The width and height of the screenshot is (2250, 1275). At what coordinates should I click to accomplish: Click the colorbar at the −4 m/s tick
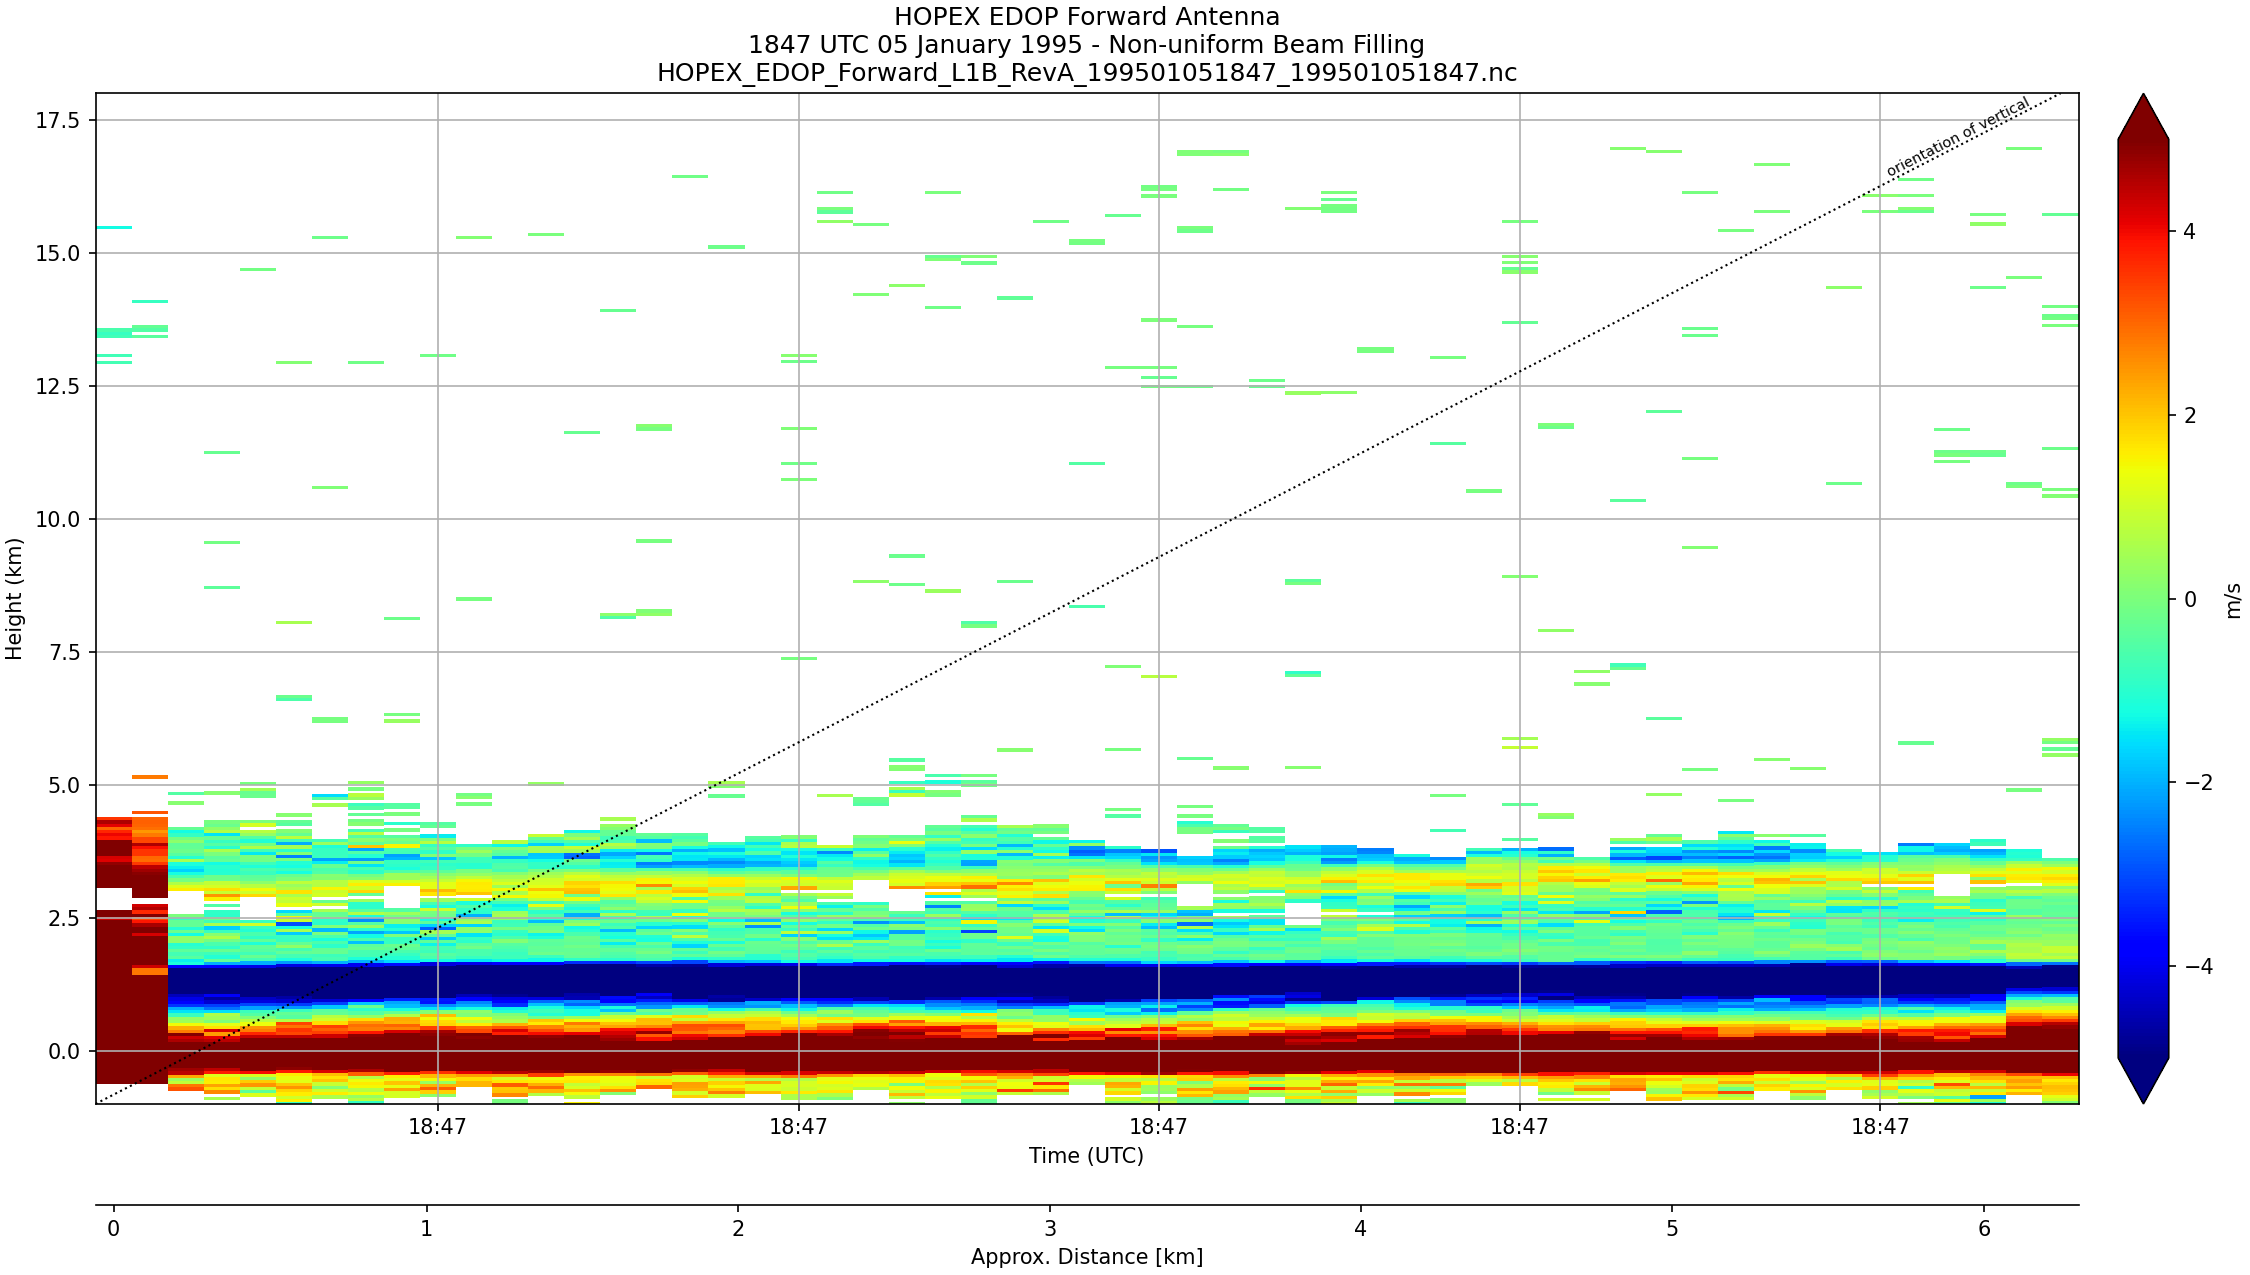2143,966
